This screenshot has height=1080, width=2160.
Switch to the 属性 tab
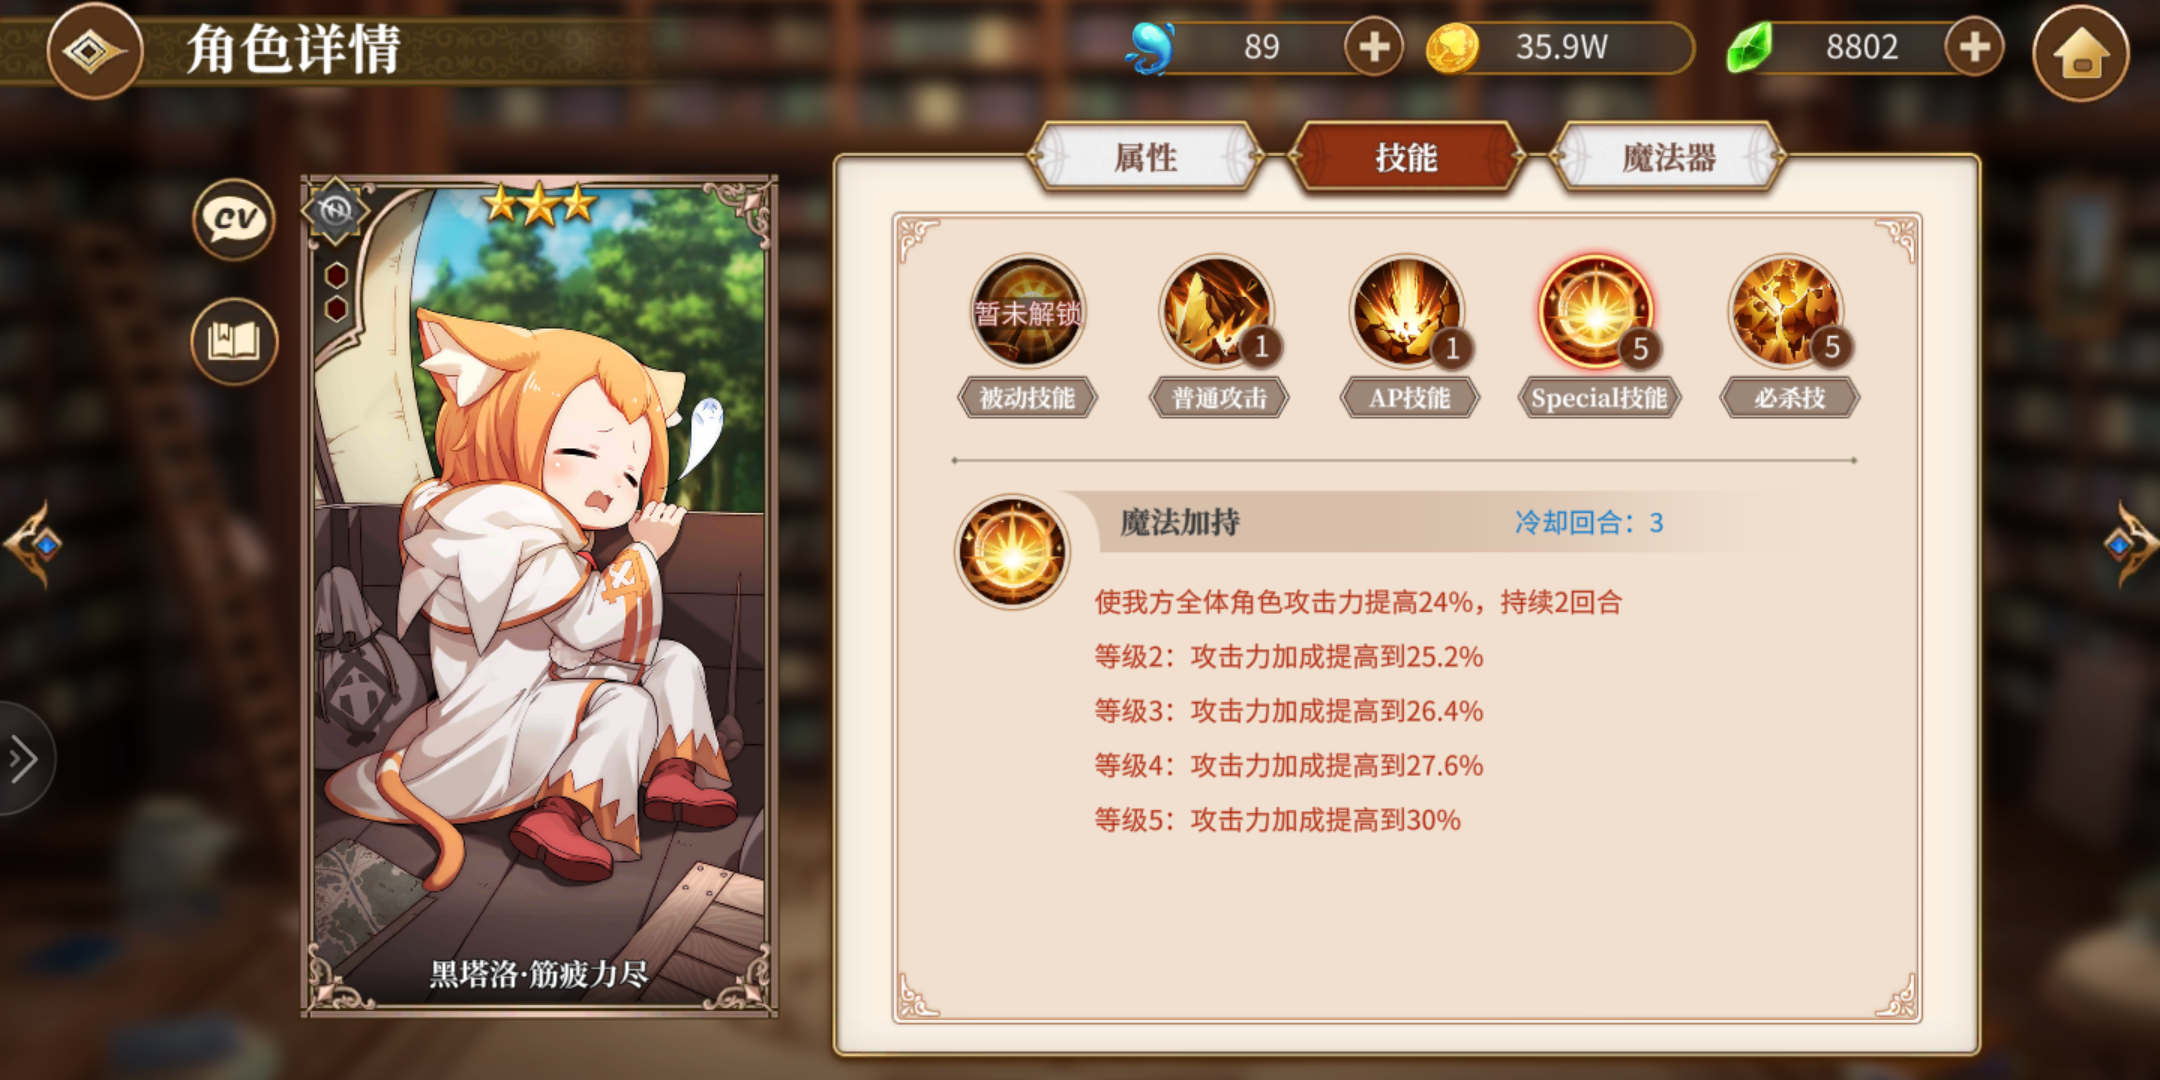click(x=1146, y=157)
